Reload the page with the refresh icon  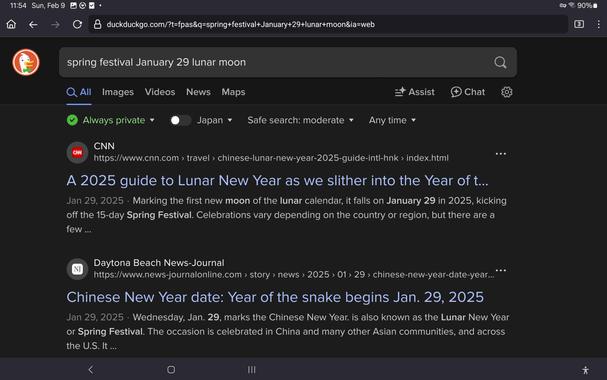77,24
